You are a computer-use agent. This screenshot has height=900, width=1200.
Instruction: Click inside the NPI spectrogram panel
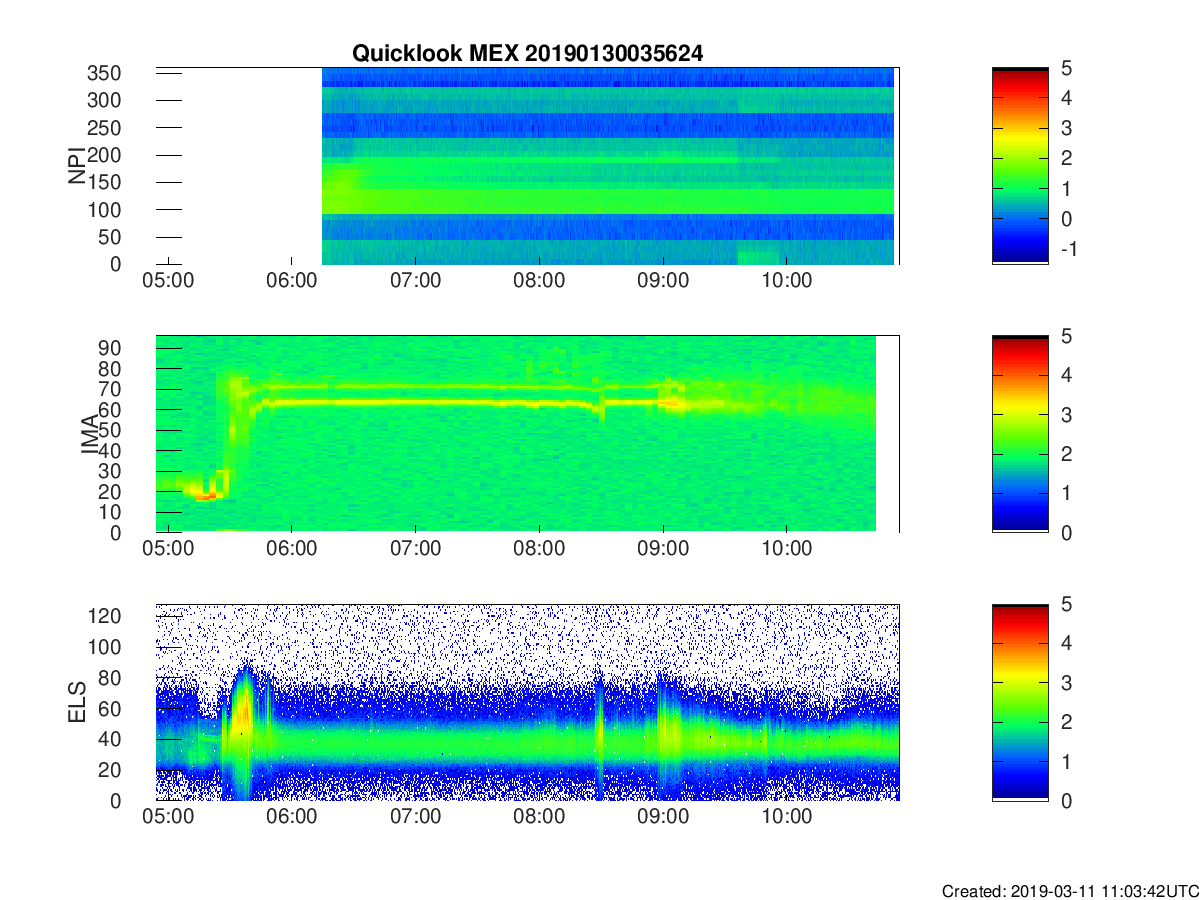(x=527, y=166)
